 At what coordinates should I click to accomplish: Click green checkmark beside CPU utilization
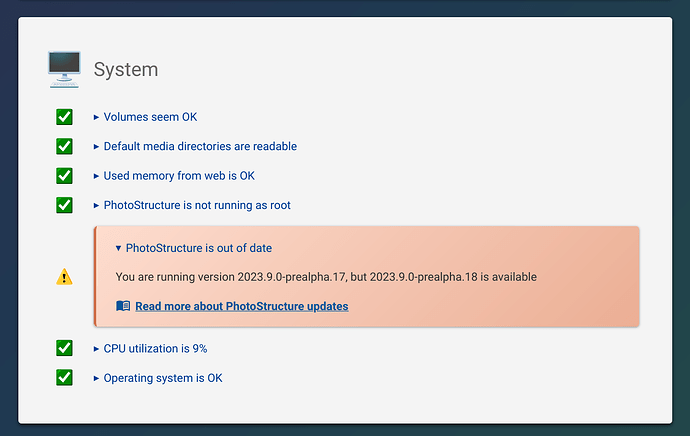click(64, 348)
